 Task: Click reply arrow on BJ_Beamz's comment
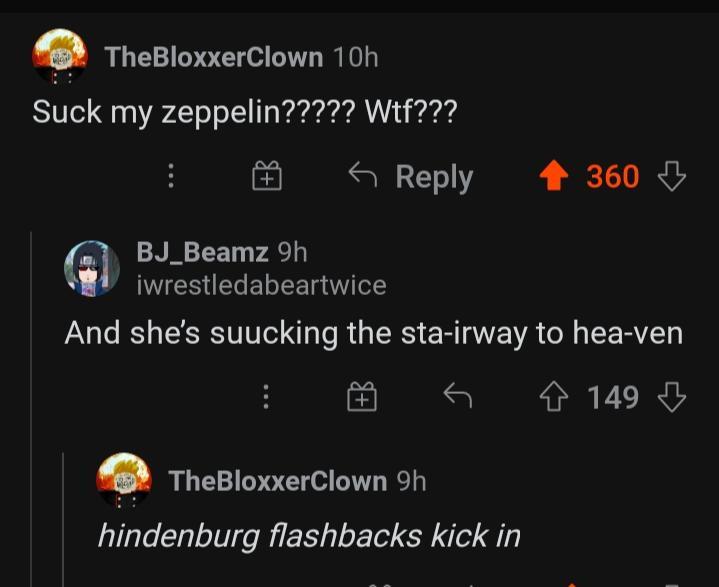click(x=457, y=398)
